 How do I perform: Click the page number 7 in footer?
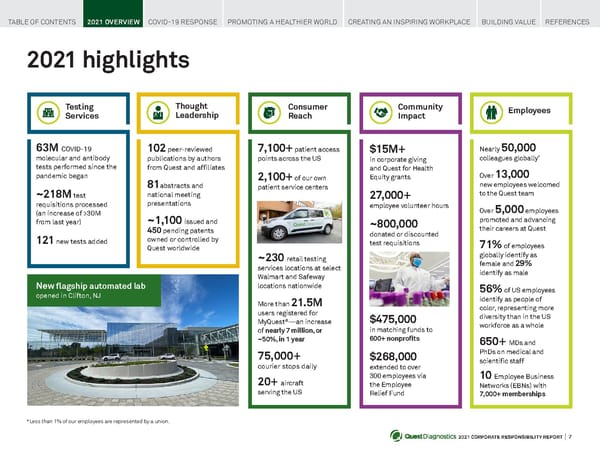570,437
